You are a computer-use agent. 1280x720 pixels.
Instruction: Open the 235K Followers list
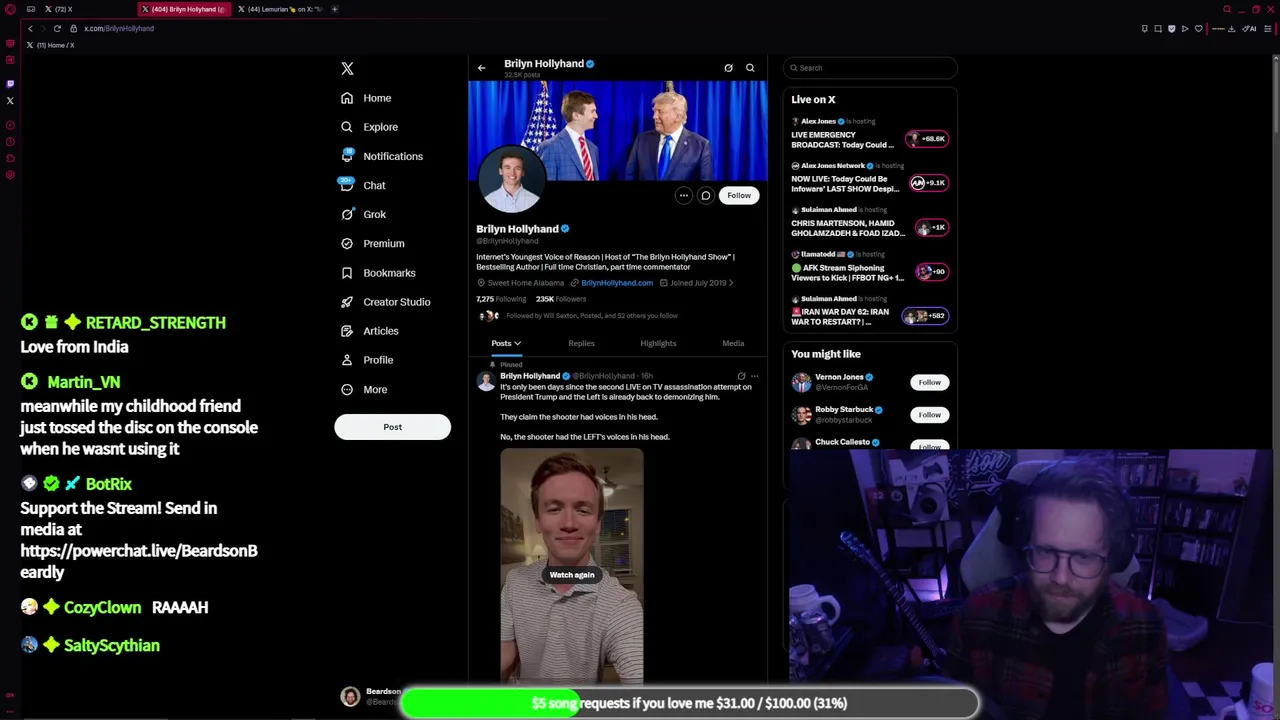point(560,299)
